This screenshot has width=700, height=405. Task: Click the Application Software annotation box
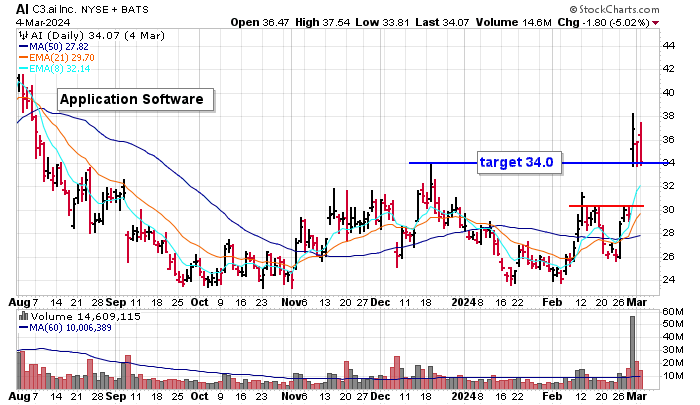135,99
